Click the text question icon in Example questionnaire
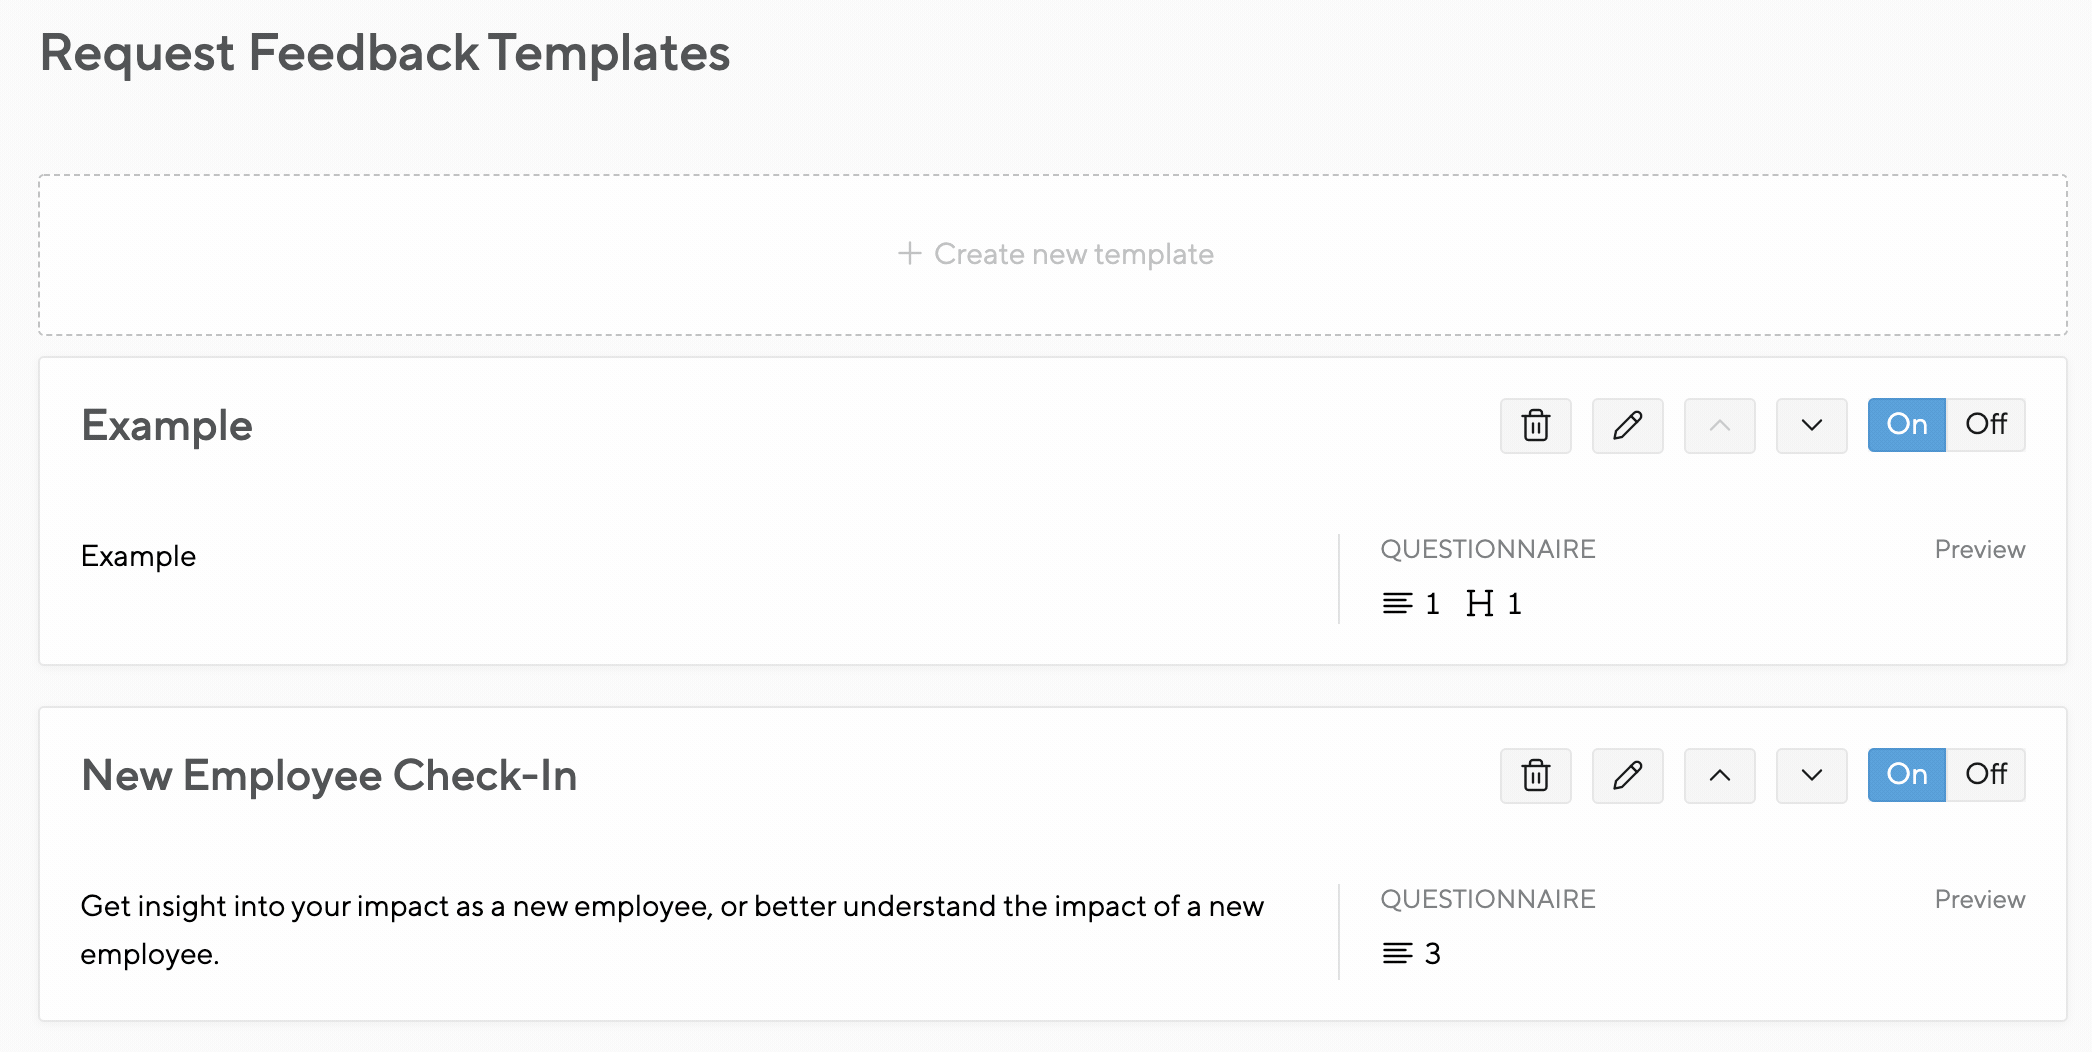This screenshot has width=2092, height=1052. (1397, 603)
